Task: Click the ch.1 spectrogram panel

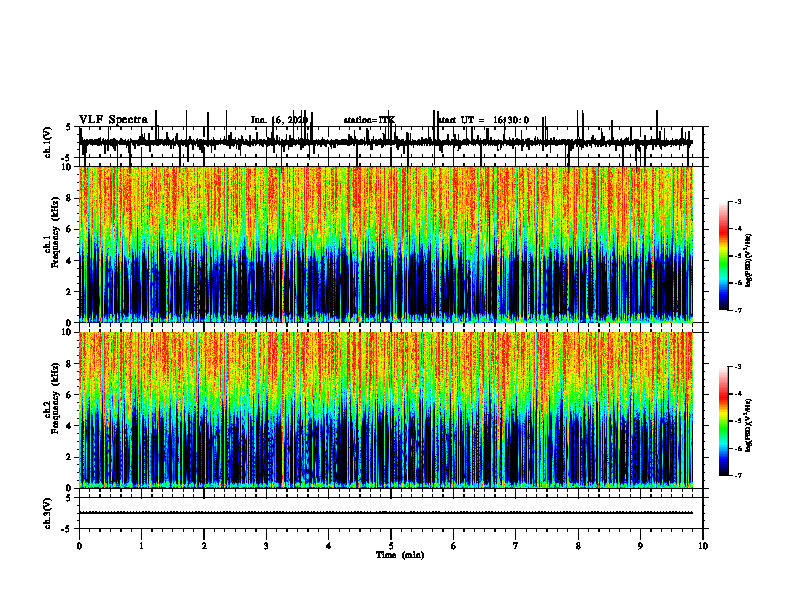Action: pyautogui.click(x=386, y=244)
